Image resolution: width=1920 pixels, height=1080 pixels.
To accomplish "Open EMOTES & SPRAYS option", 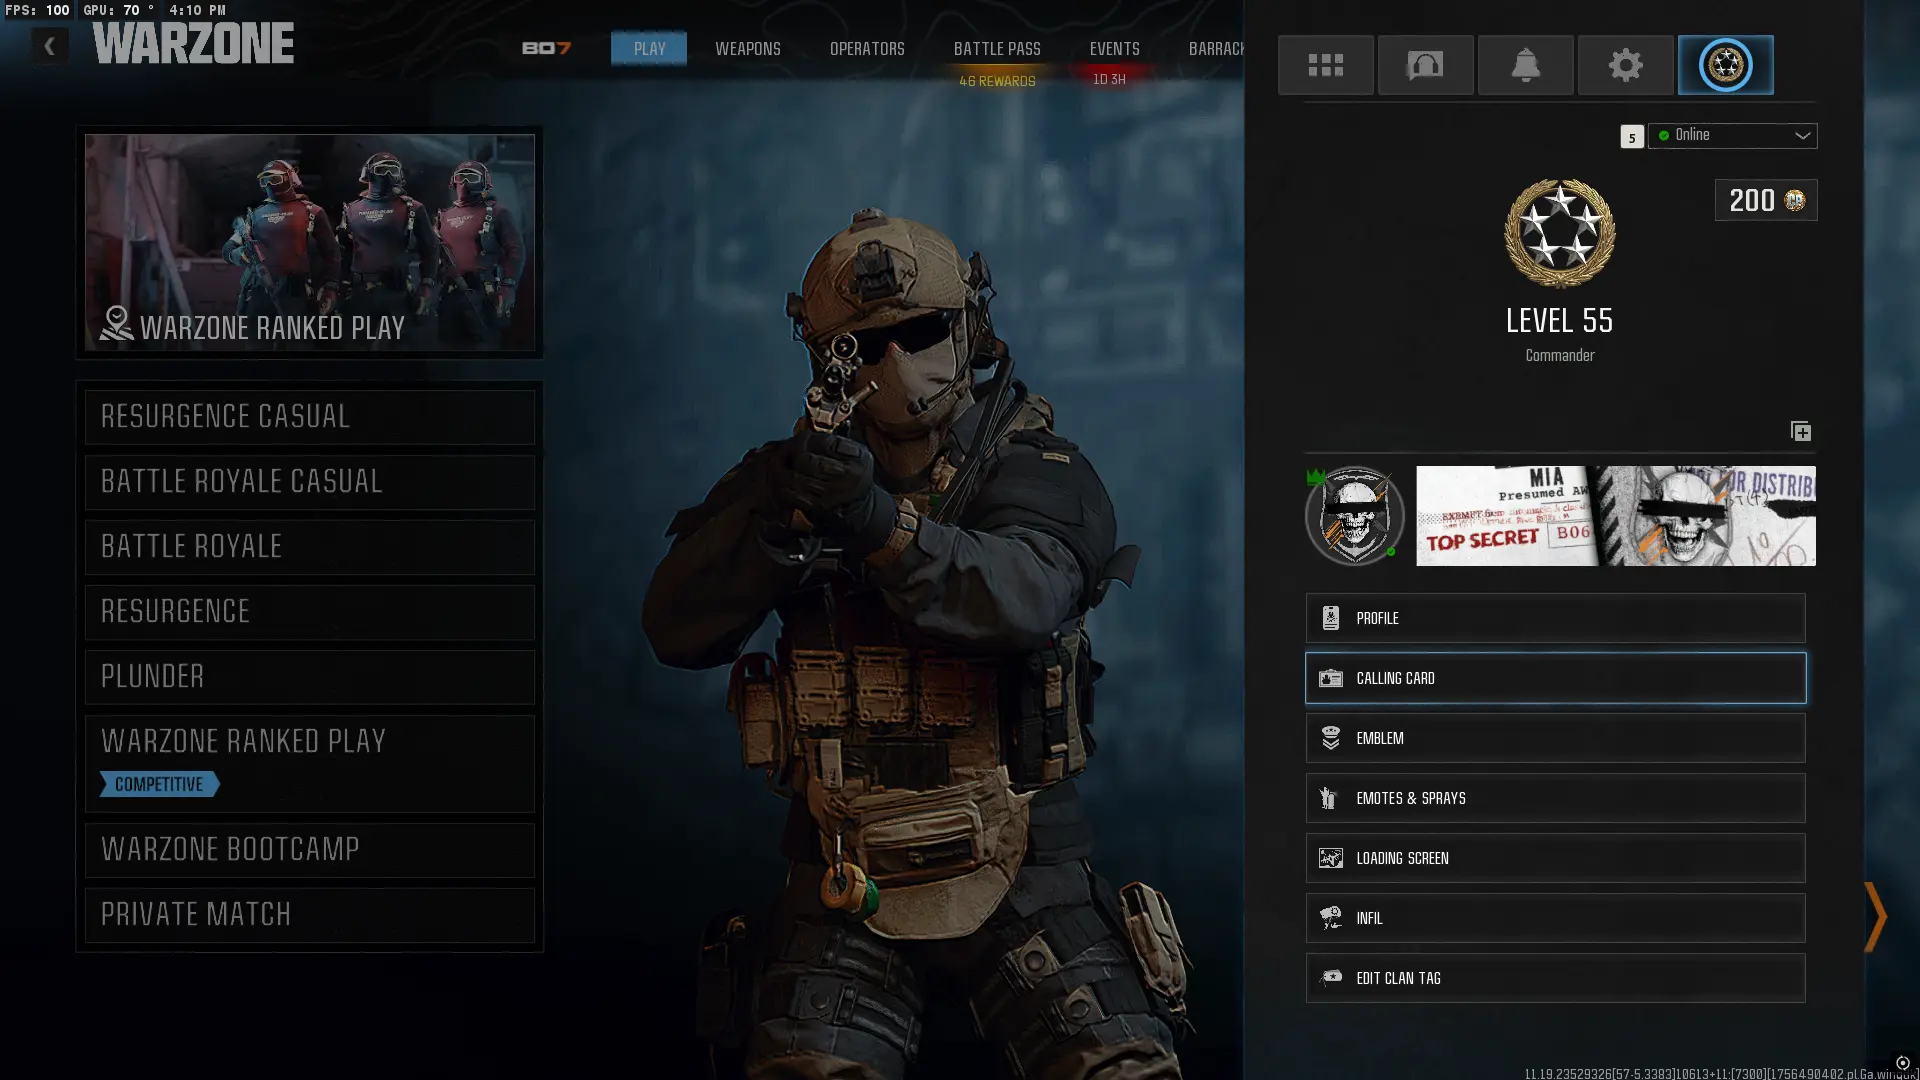I will tap(1555, 798).
